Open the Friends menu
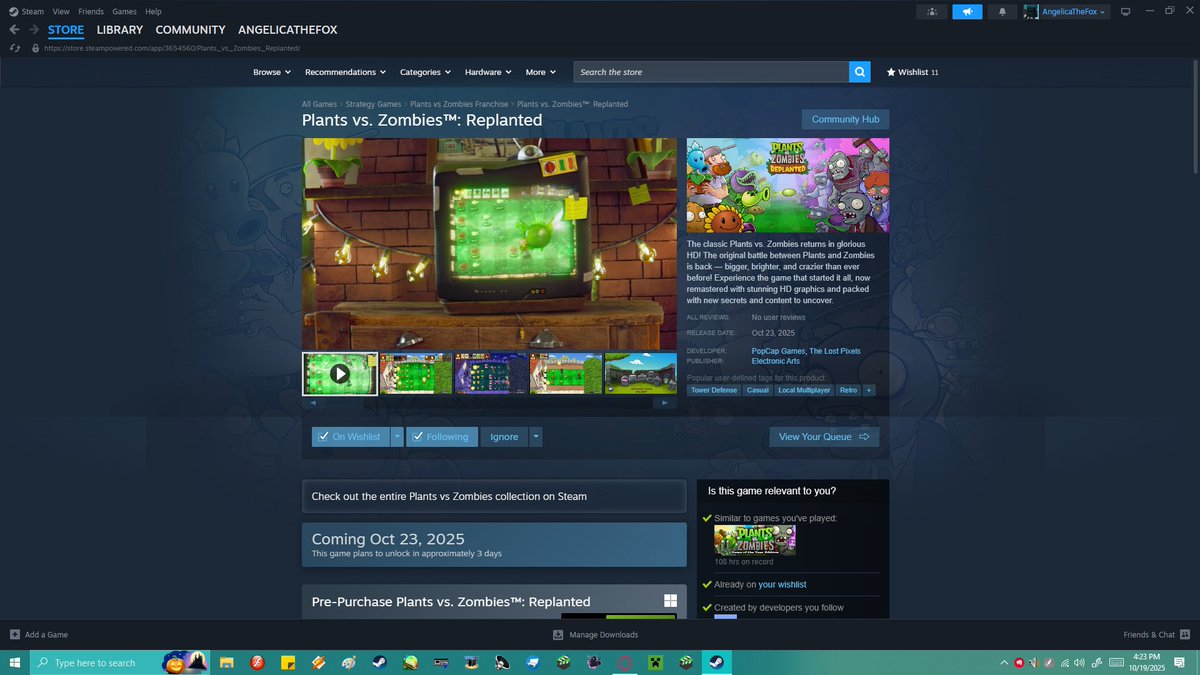The image size is (1200, 675). click(91, 11)
